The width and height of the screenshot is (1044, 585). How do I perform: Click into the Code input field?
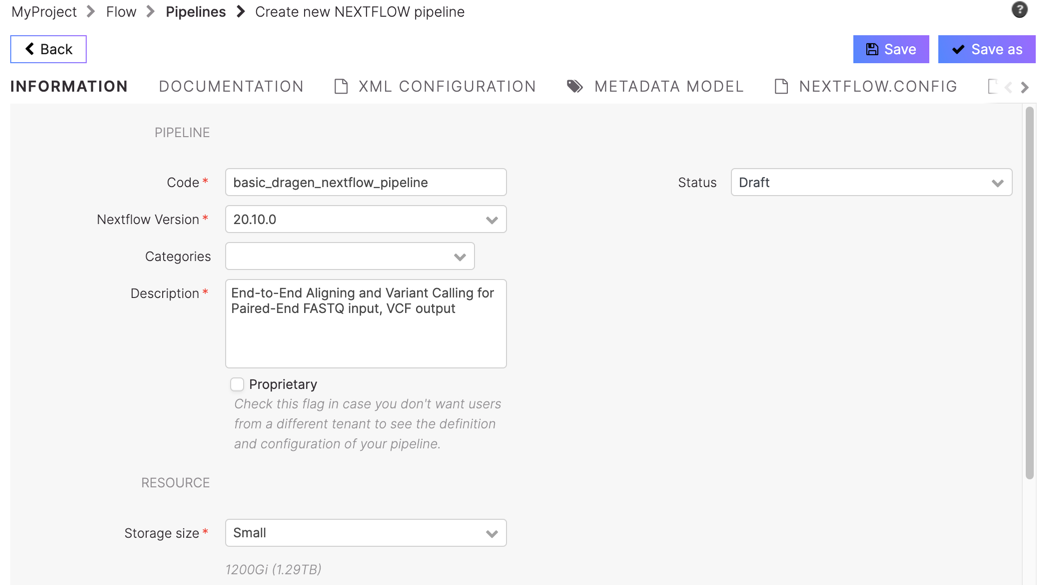tap(366, 182)
